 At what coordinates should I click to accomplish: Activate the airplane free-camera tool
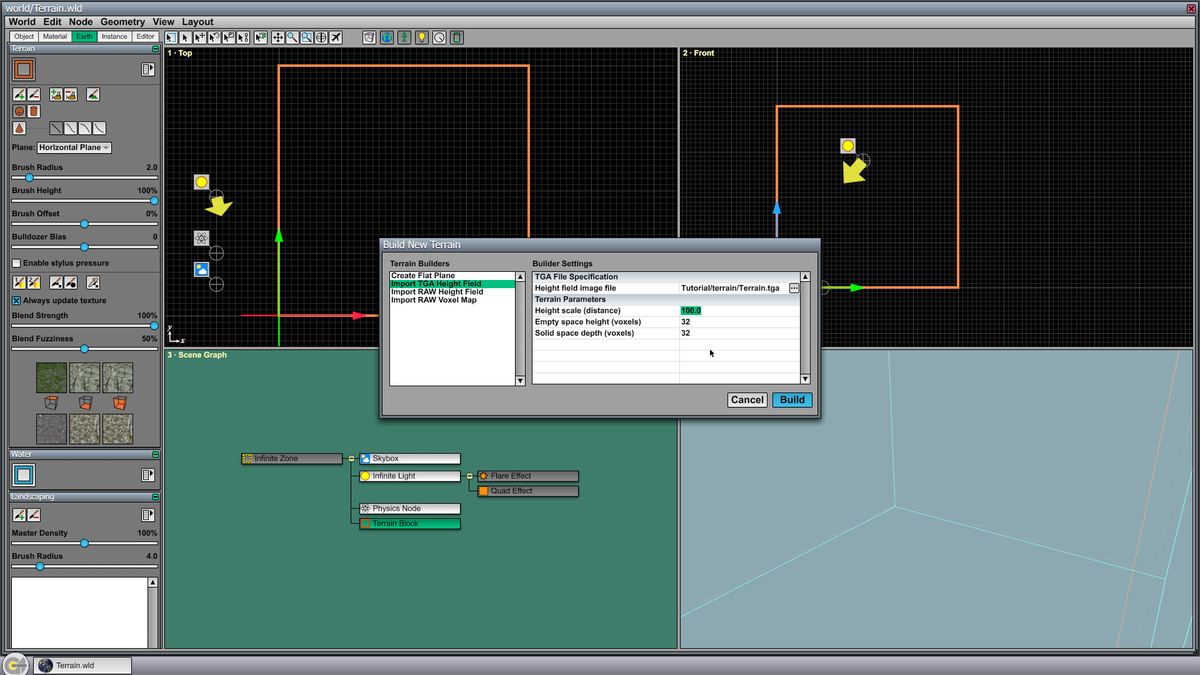336,37
